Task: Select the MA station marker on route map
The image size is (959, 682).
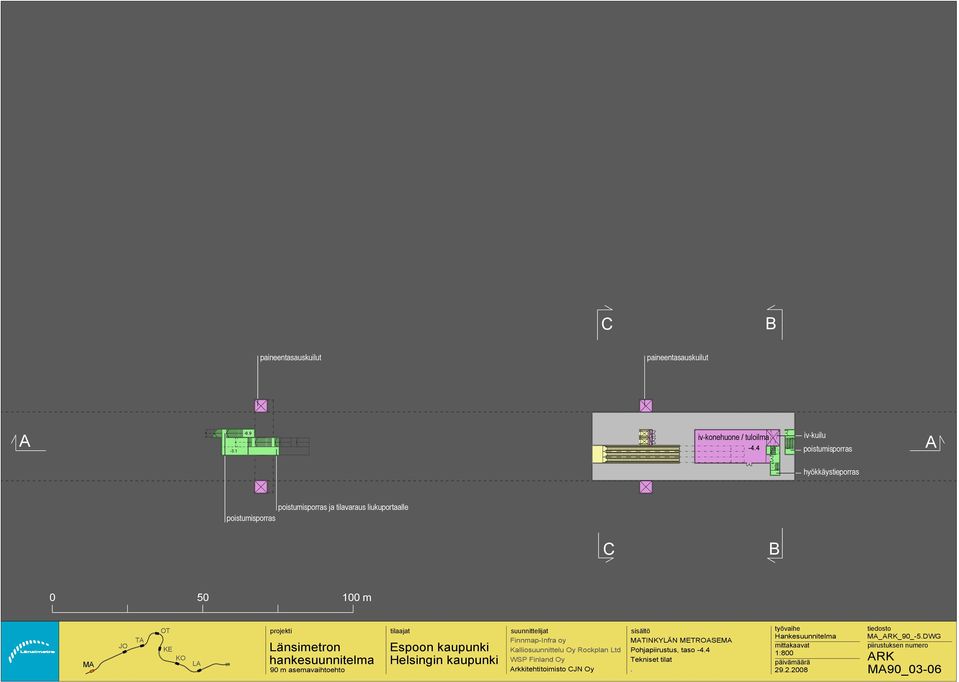Action: pos(91,671)
